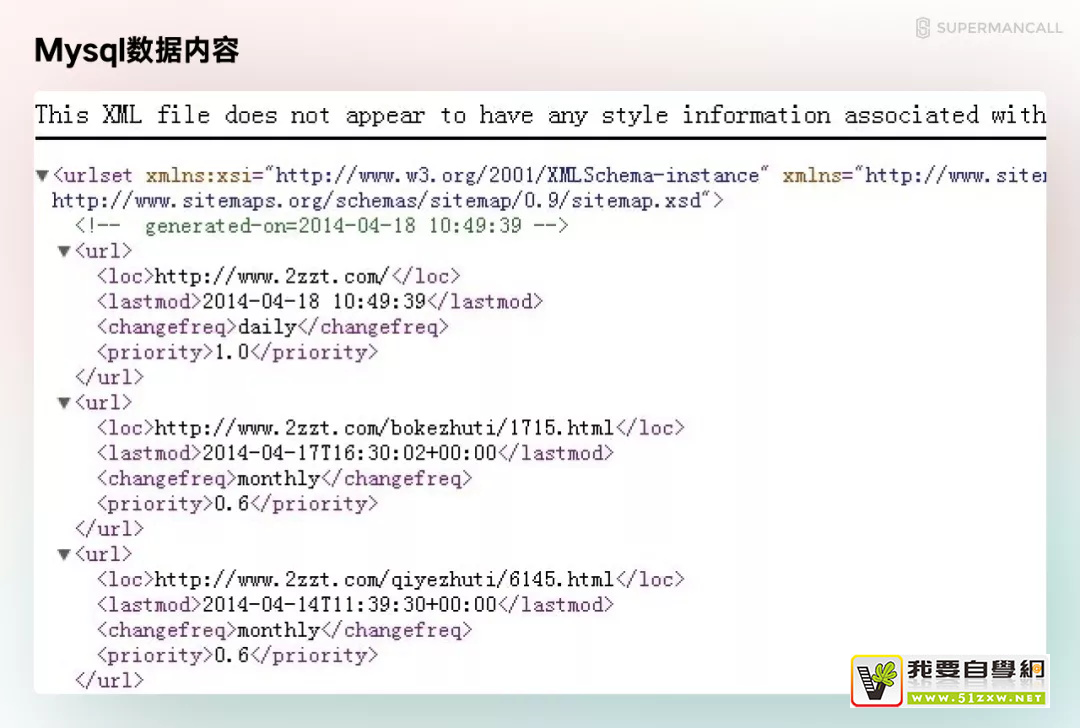Screen dimensions: 1080x728
Task: Click the bokezhuti/1715.html loc URL
Action: pyautogui.click(x=384, y=428)
